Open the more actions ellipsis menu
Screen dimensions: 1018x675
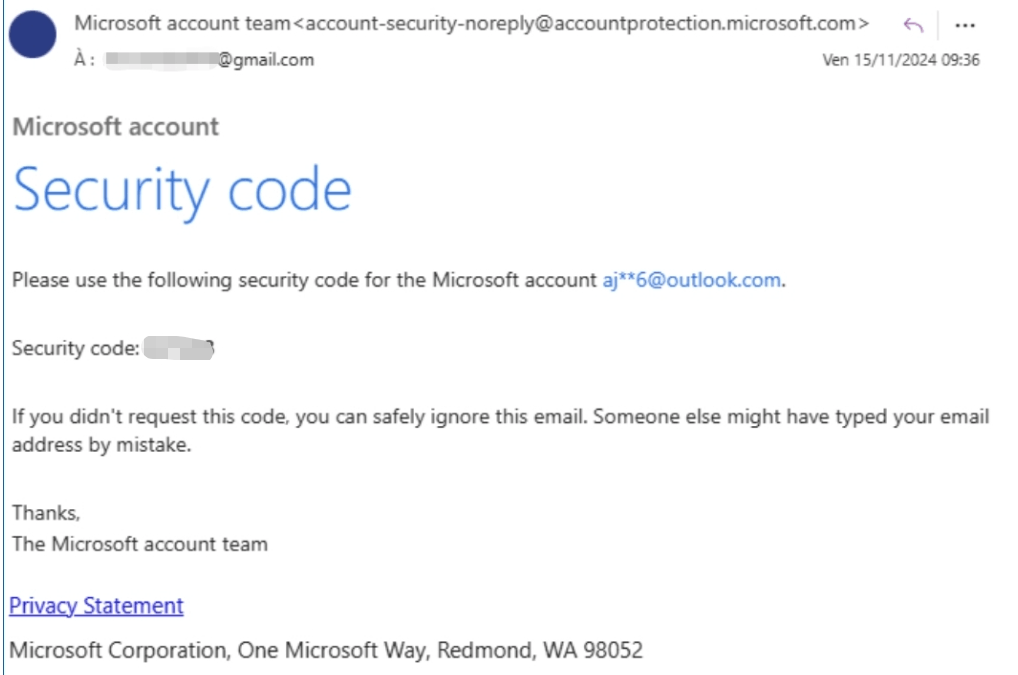(965, 25)
